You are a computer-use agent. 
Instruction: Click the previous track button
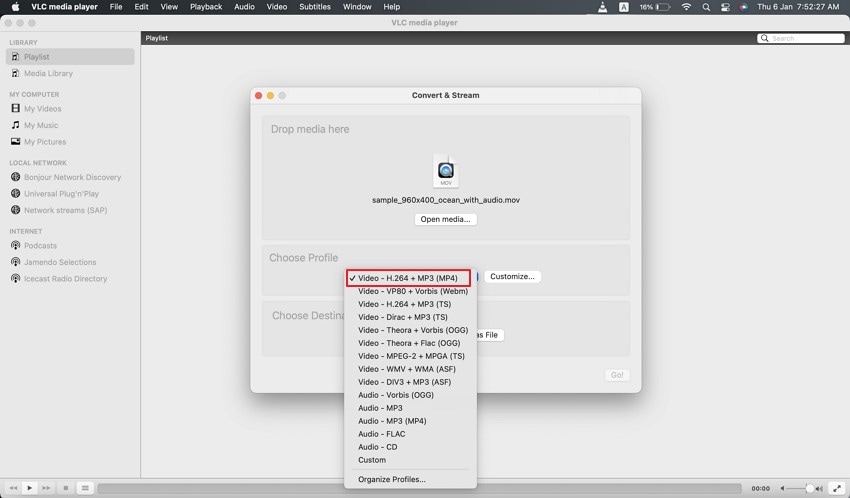point(13,488)
